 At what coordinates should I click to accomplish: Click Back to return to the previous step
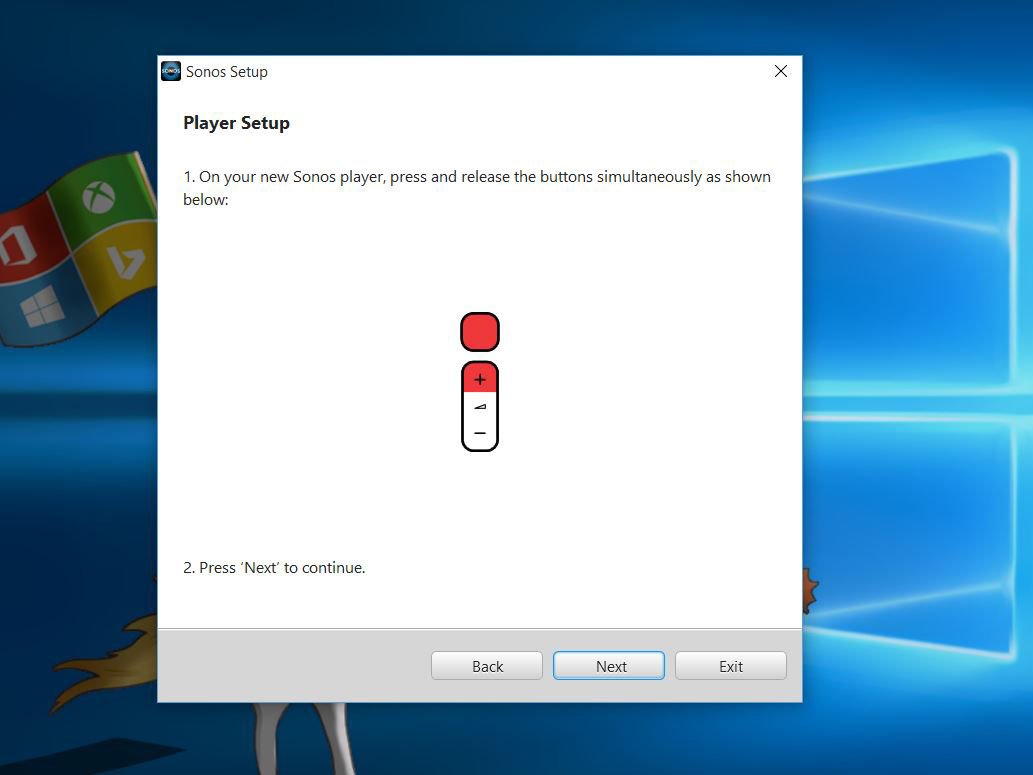[x=486, y=665]
